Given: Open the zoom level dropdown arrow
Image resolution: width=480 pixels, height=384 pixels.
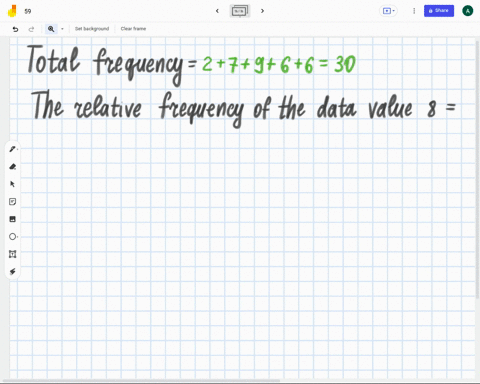Looking at the screenshot, I should coord(62,29).
